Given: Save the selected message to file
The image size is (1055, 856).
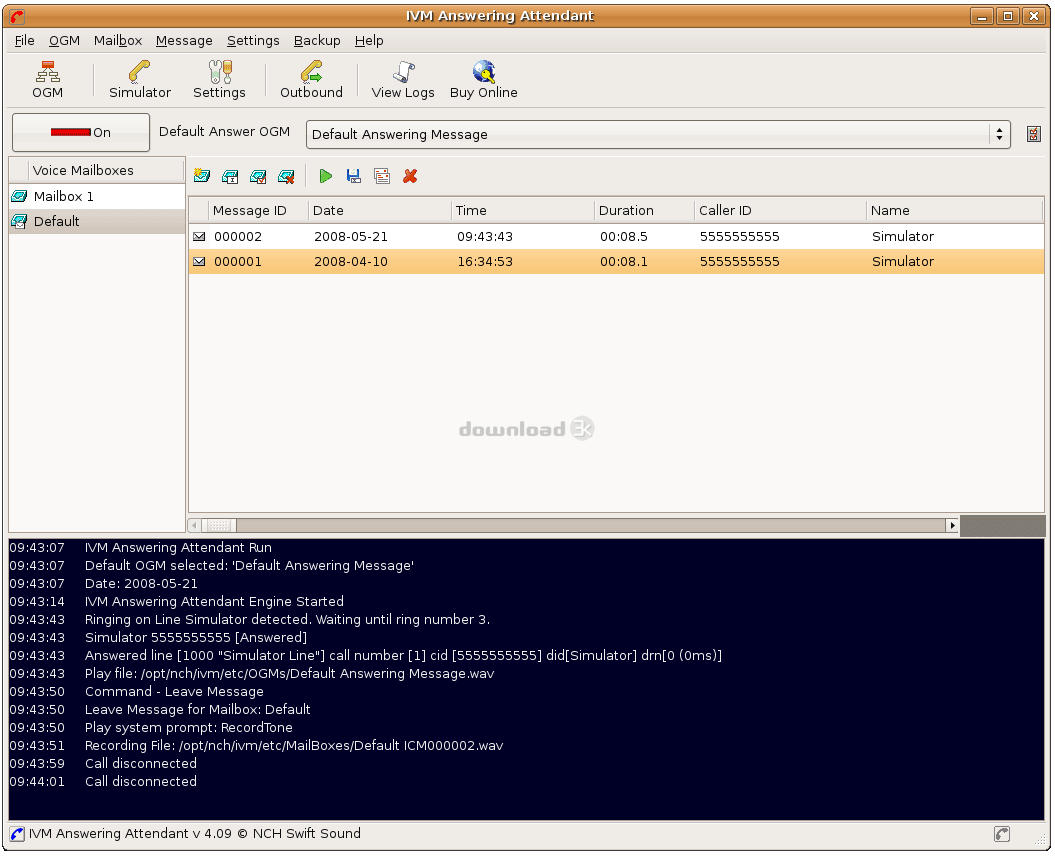Looking at the screenshot, I should pyautogui.click(x=354, y=176).
